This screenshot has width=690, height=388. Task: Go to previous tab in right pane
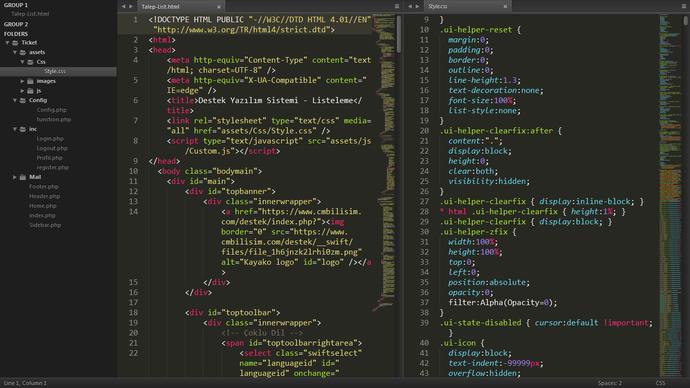[x=410, y=7]
